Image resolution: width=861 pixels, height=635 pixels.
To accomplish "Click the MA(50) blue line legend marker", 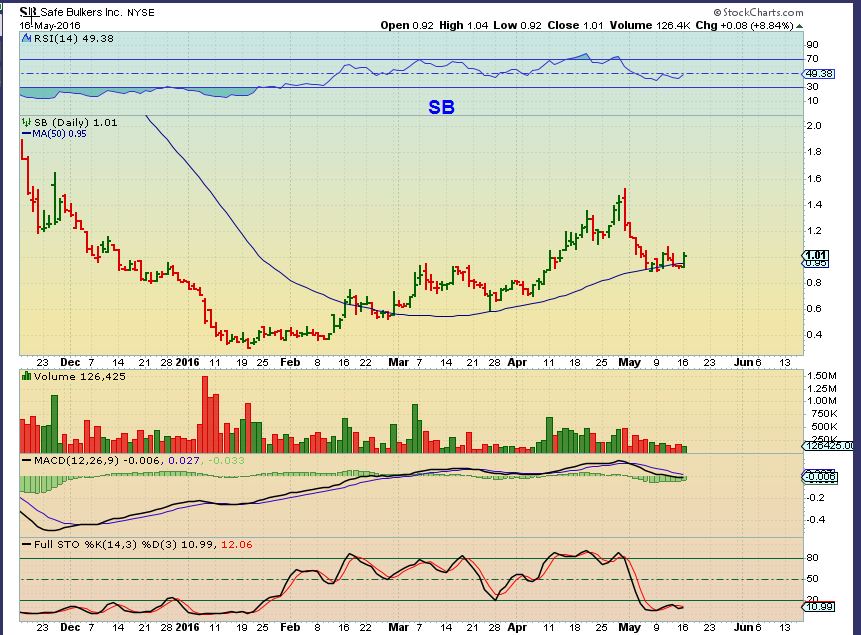I will coord(26,133).
